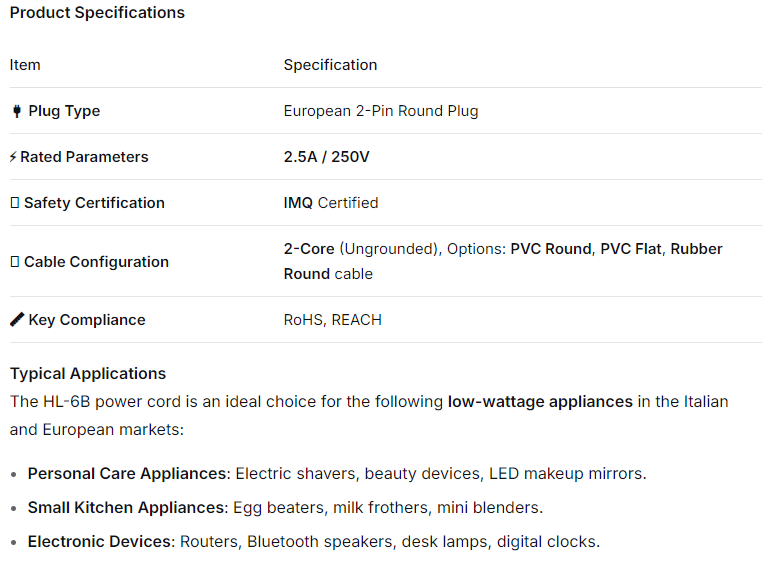Click the square icon beside Cable Configuration
777x565 pixels.
tap(15, 262)
